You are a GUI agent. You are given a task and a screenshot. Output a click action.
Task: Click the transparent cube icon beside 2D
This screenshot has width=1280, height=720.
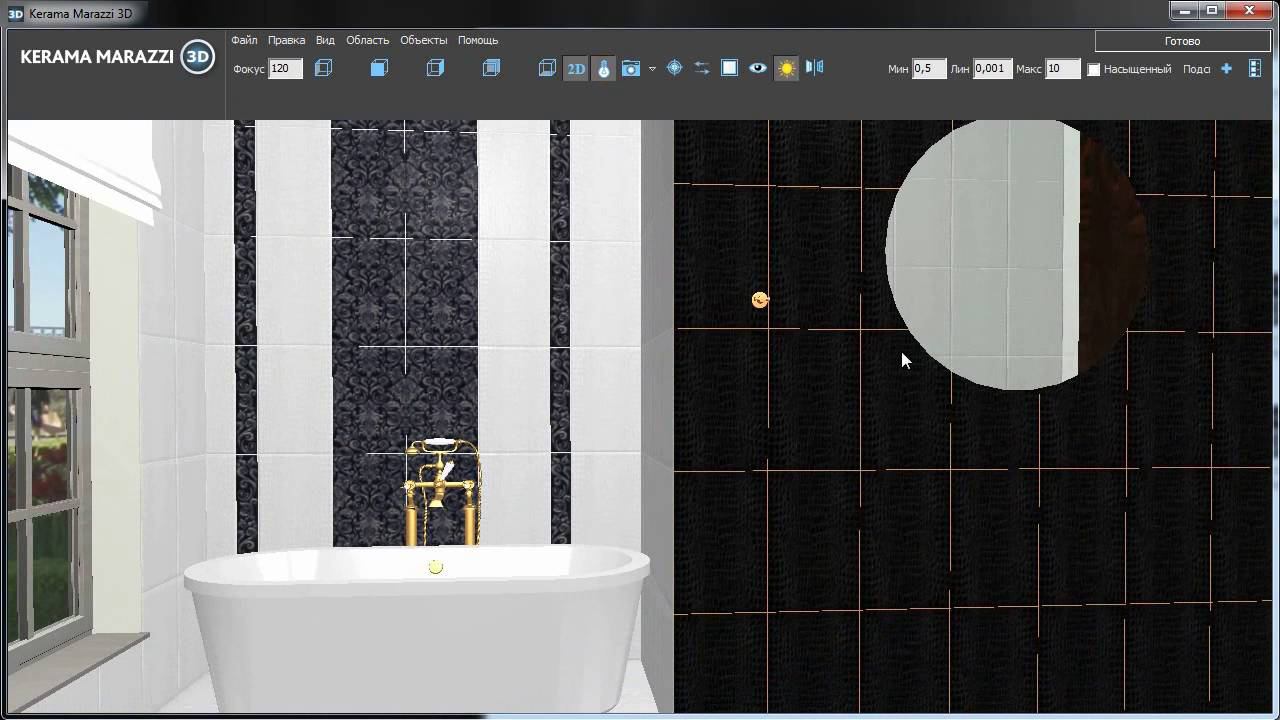pos(547,68)
